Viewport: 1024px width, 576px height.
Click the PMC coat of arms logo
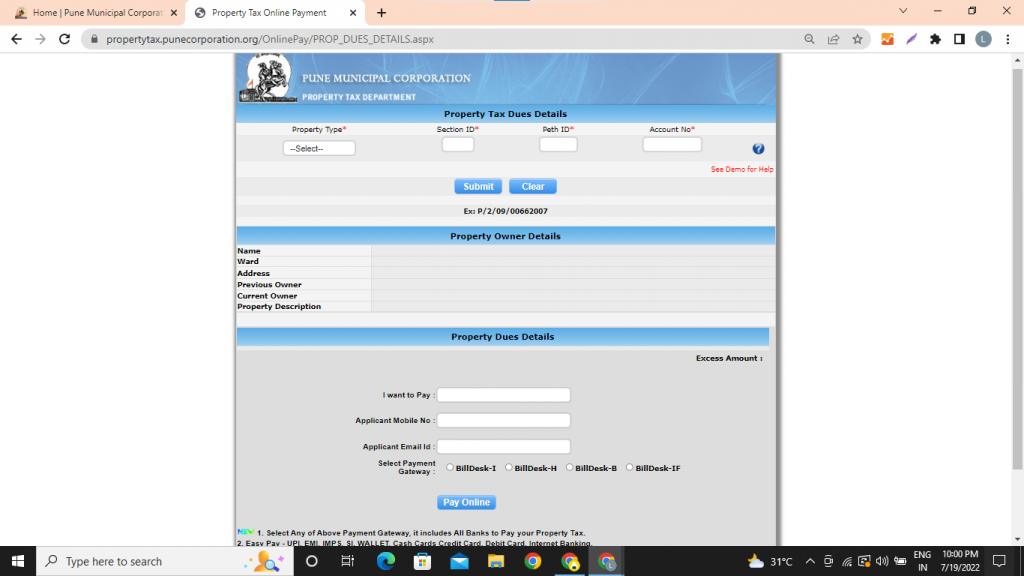tap(266, 77)
